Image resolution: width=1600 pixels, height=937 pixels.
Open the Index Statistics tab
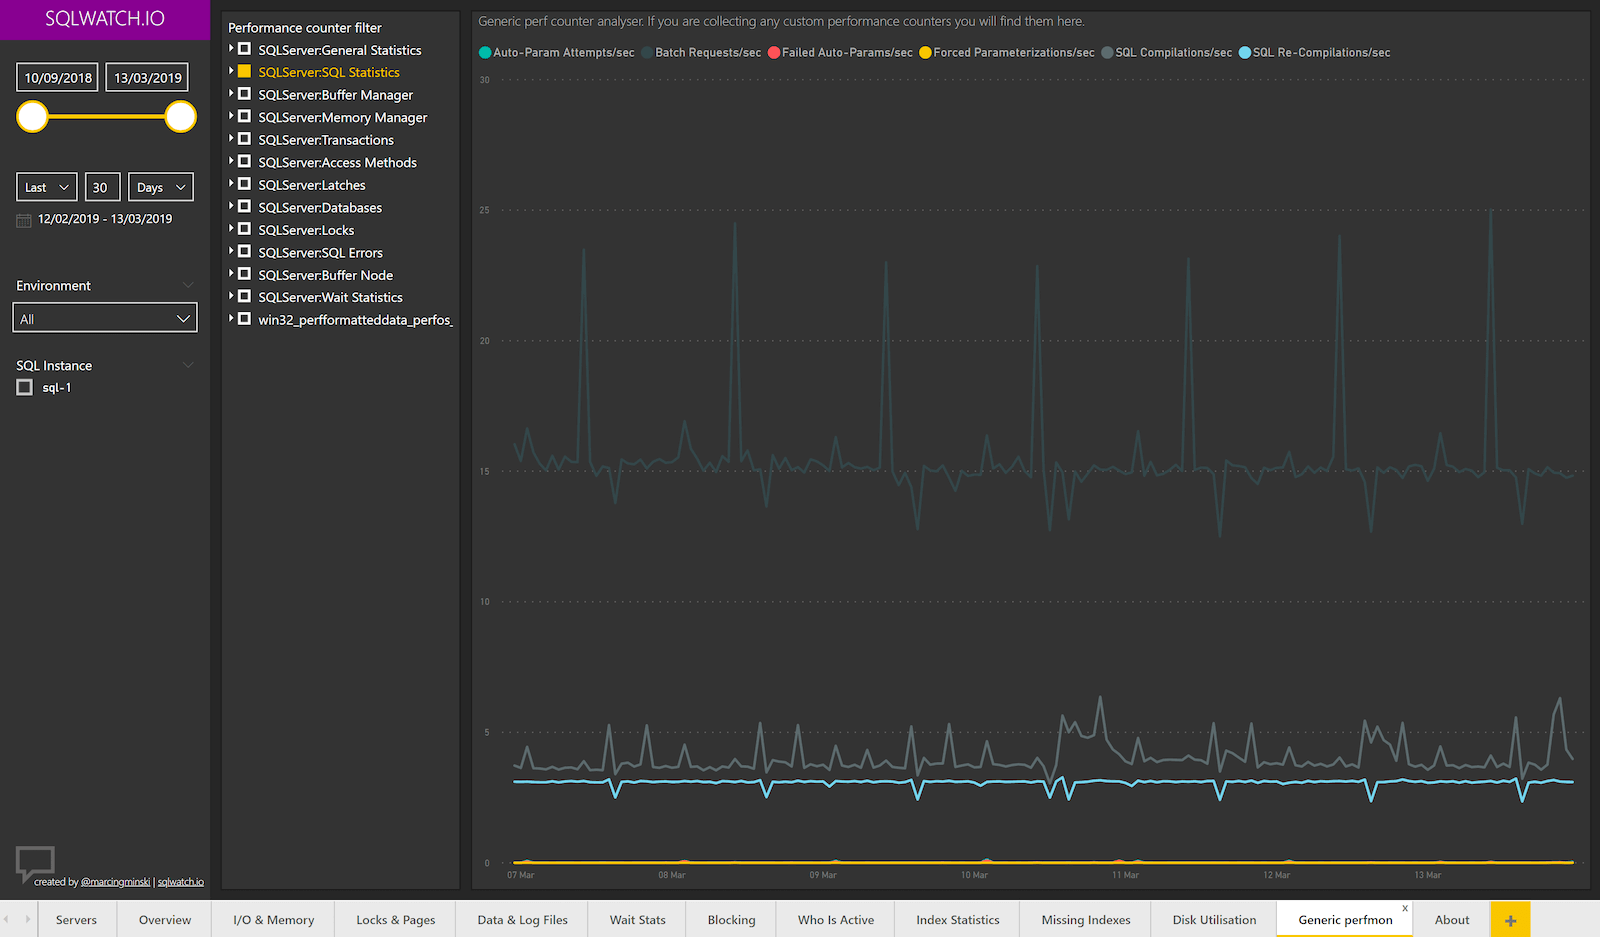coord(958,920)
